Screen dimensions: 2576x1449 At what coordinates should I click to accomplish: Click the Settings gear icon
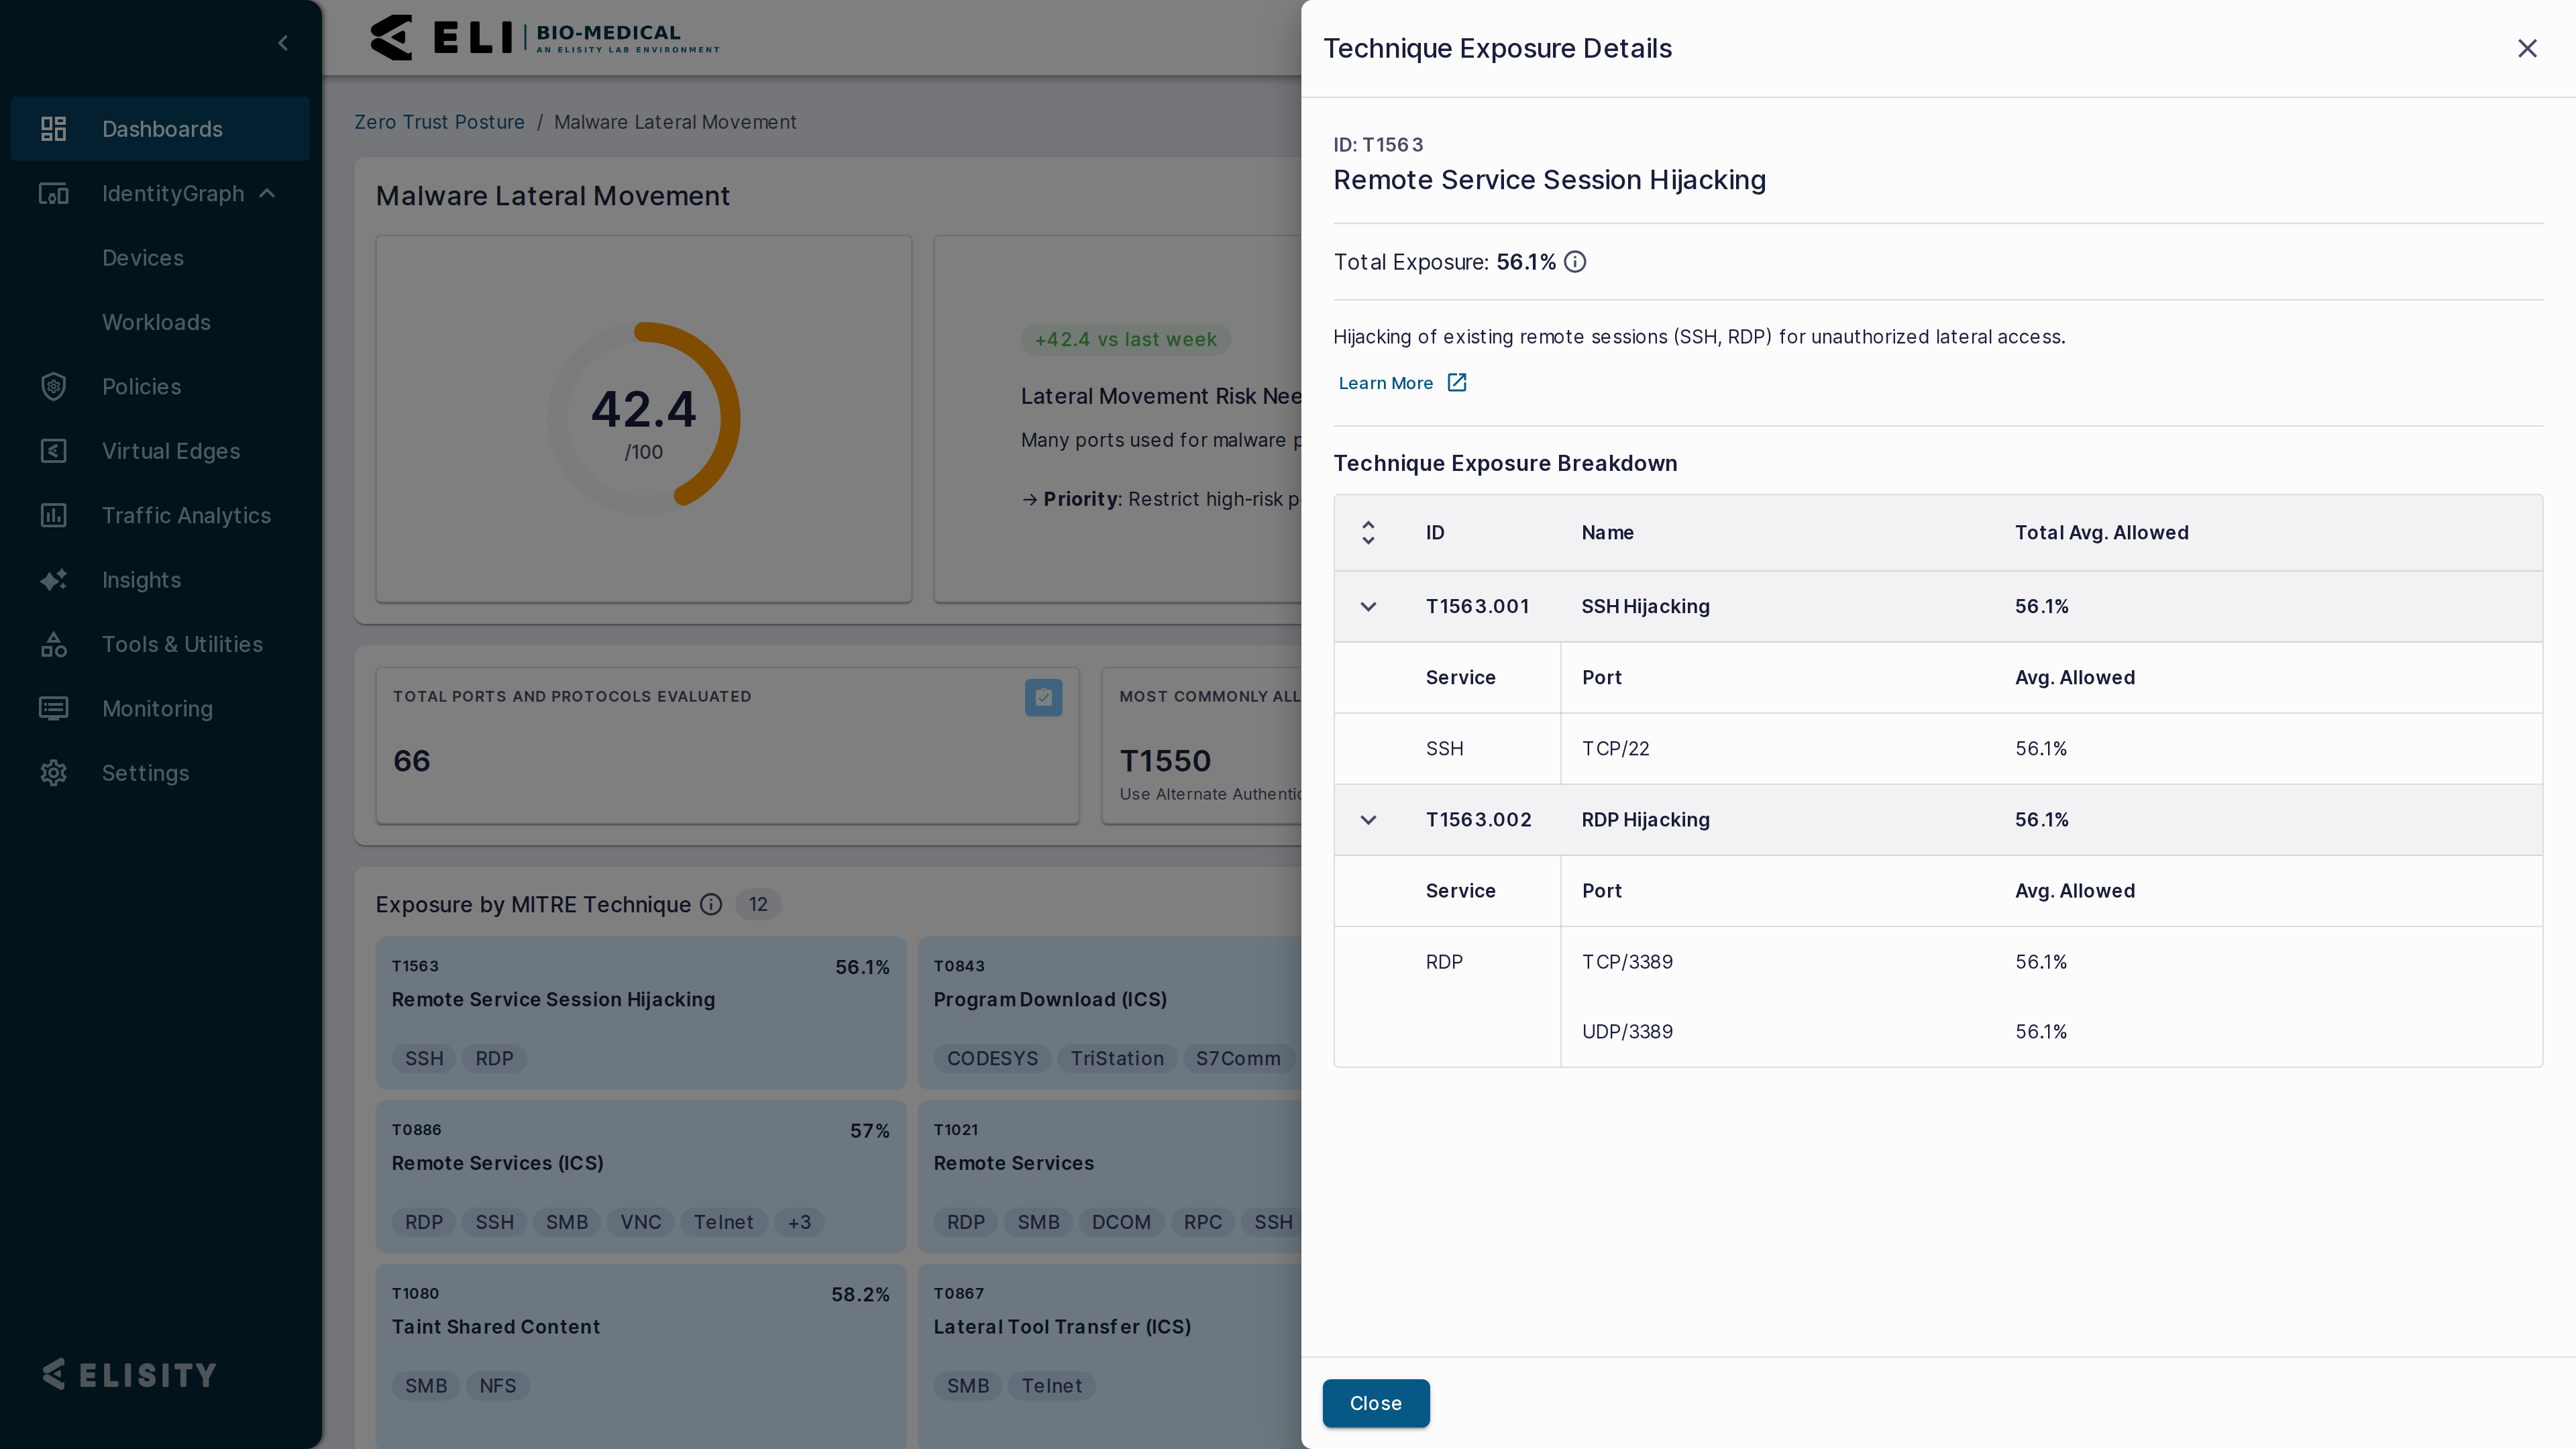tap(53, 773)
